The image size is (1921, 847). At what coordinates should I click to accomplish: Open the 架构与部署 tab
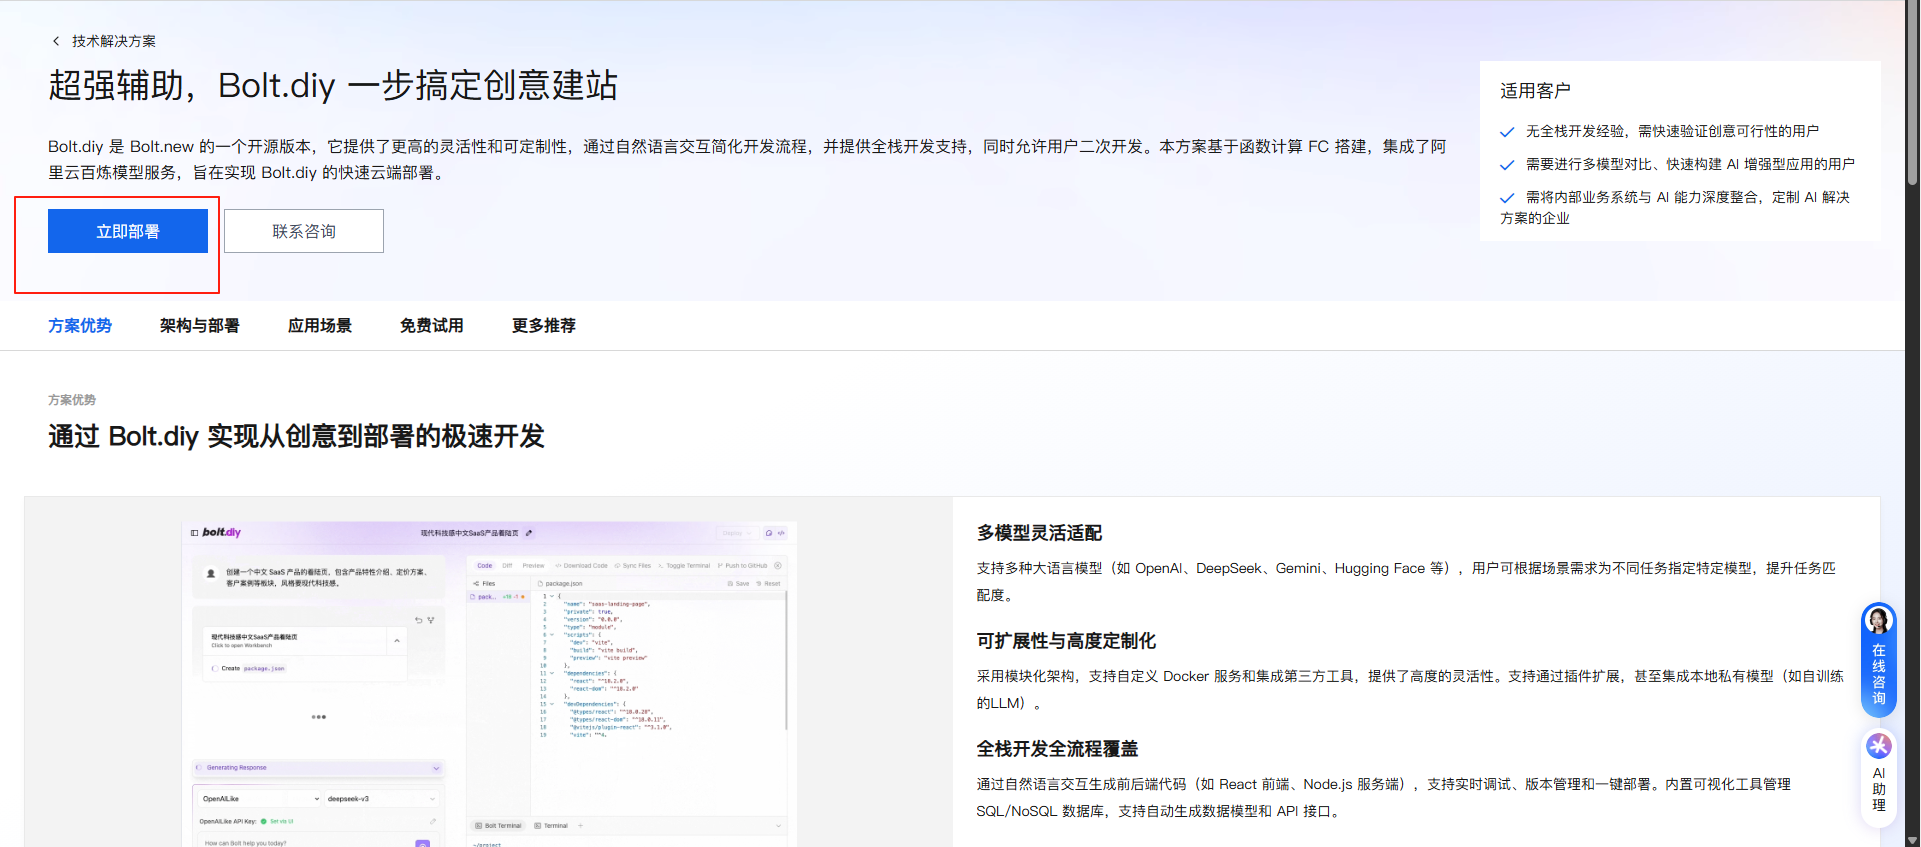pos(200,325)
